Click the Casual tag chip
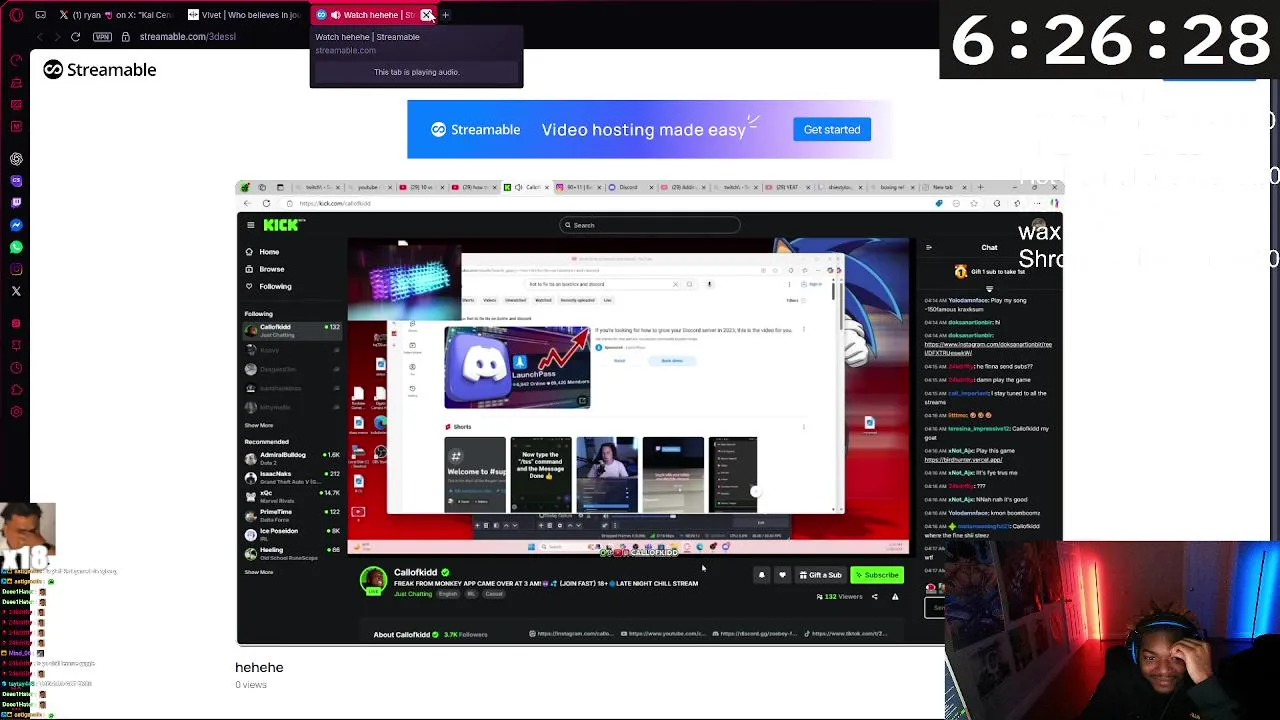The image size is (1280, 720). coord(494,594)
